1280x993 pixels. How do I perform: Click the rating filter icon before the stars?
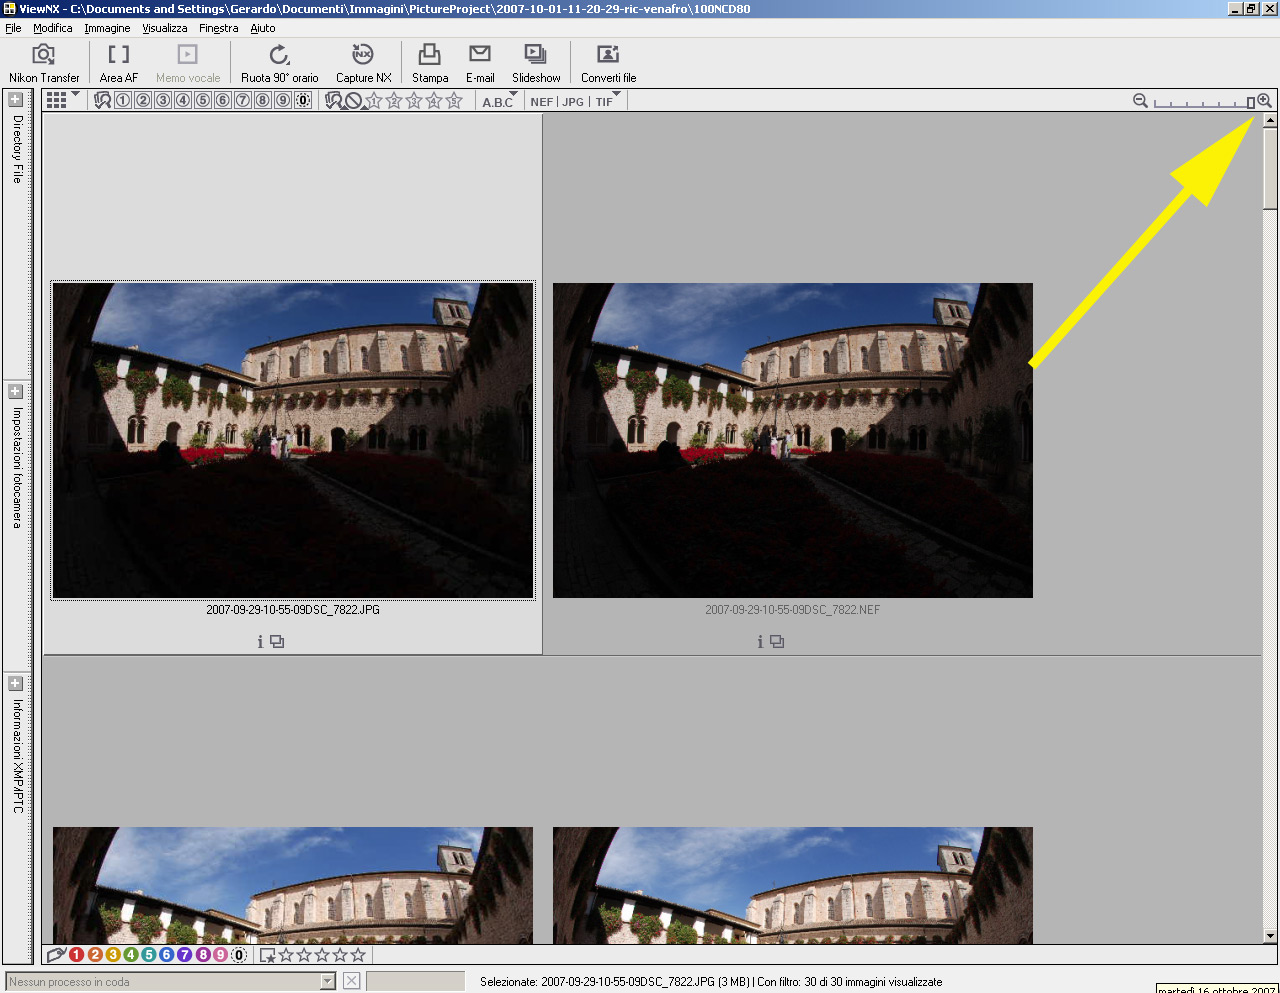[x=334, y=100]
